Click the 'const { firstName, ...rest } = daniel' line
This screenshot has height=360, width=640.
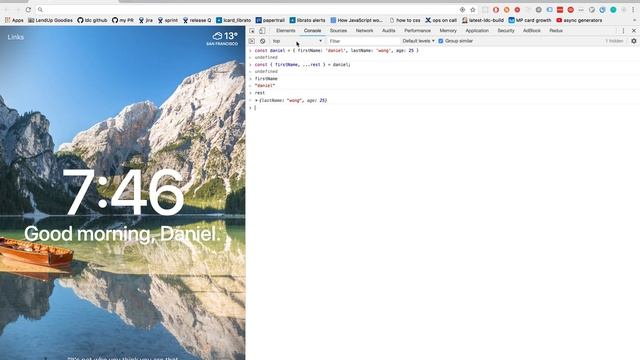tap(302, 64)
